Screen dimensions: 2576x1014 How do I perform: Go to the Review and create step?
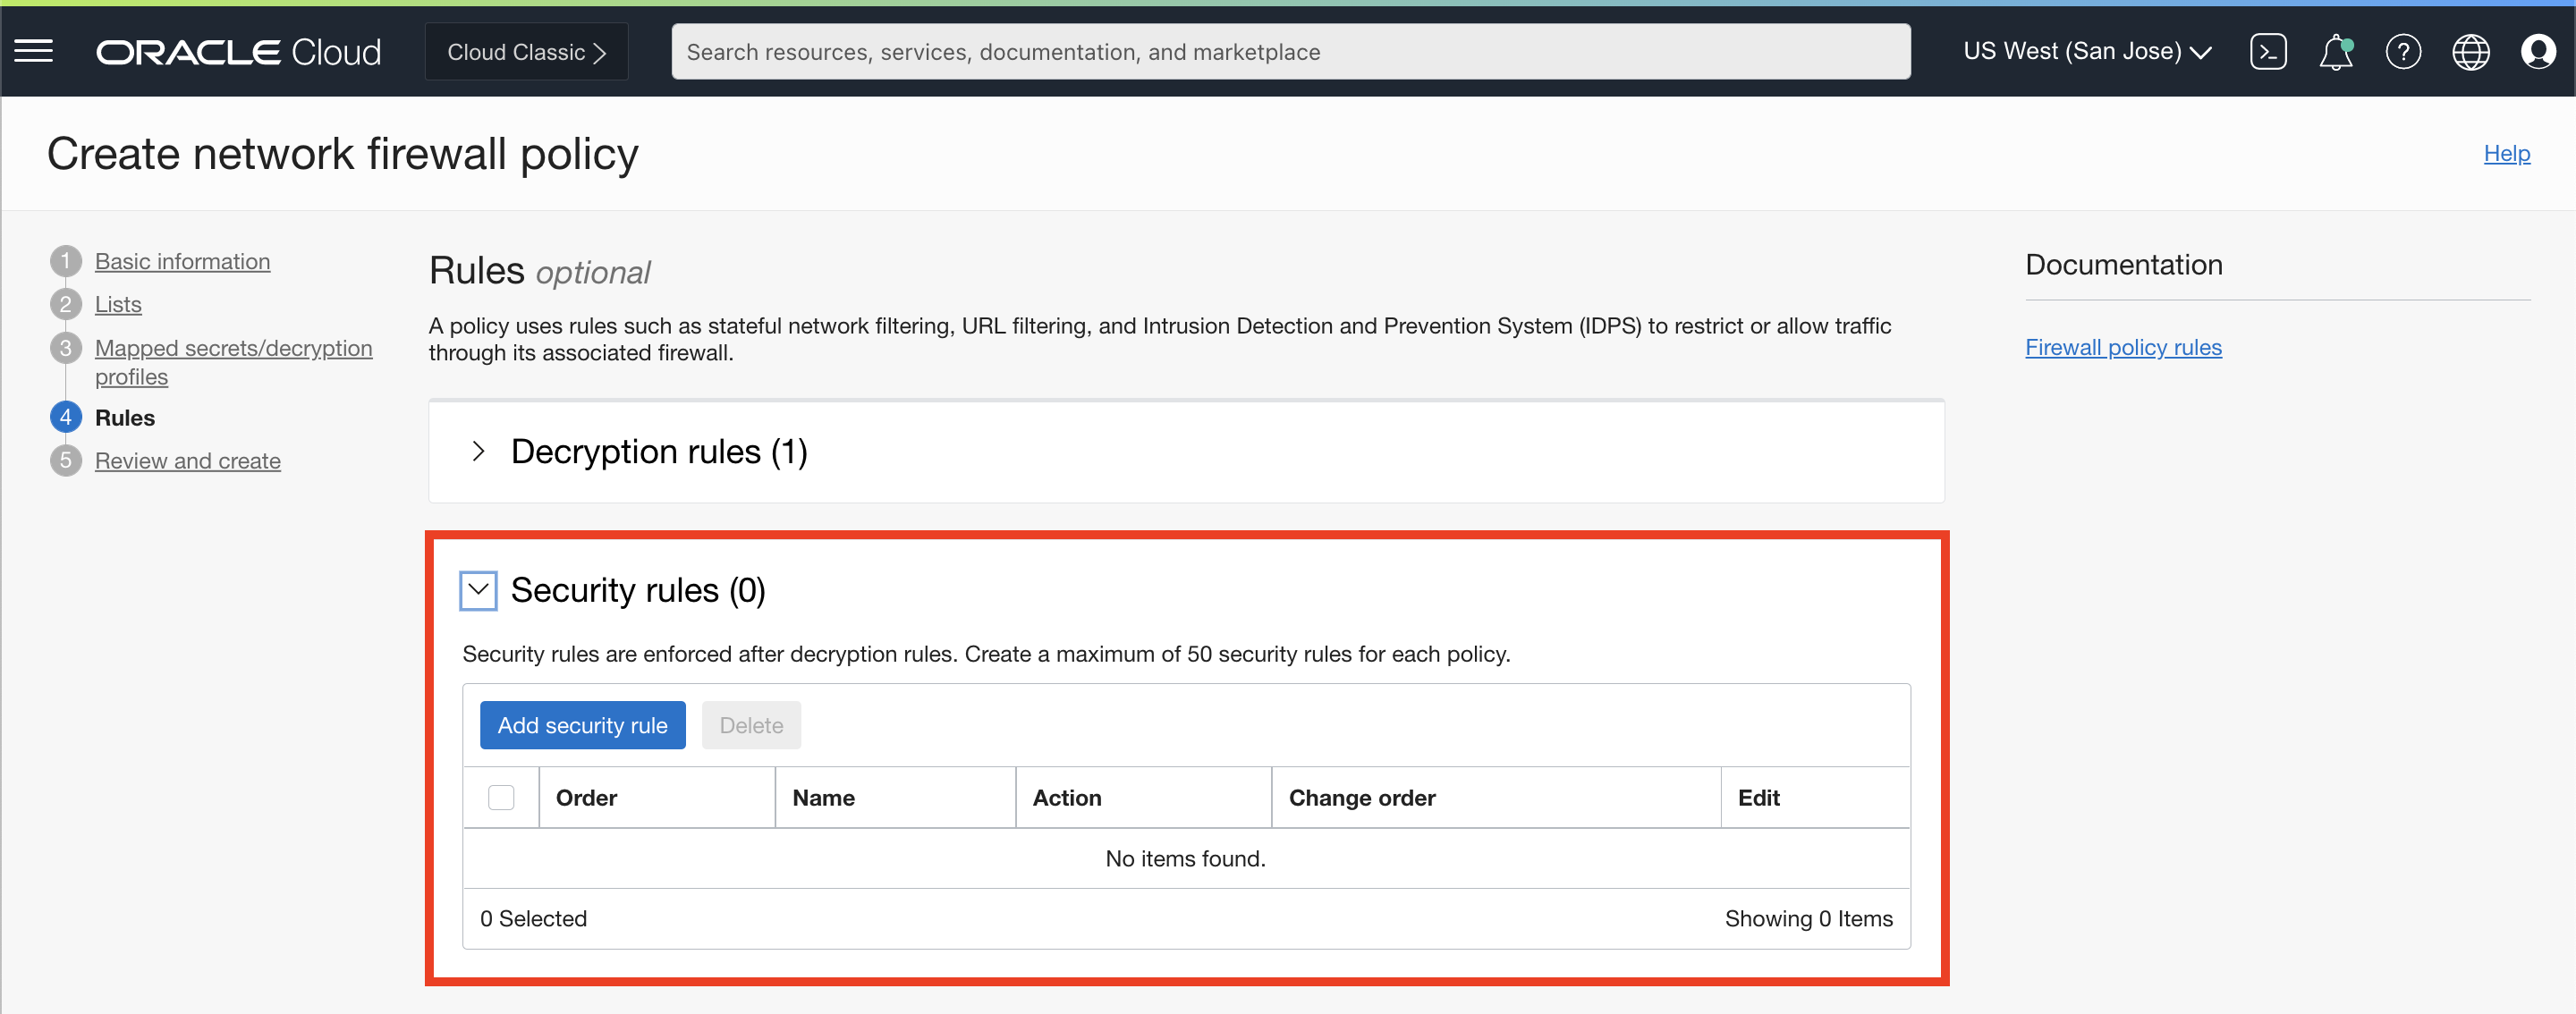click(187, 461)
